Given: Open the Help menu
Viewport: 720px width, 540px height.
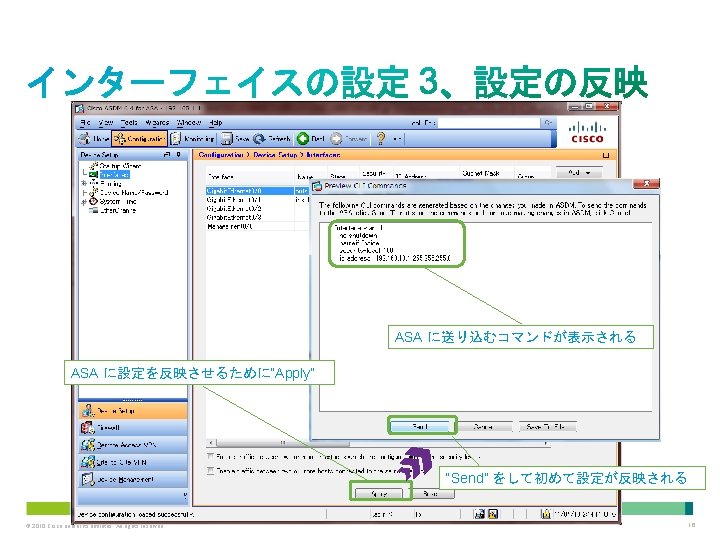Looking at the screenshot, I should coord(215,123).
